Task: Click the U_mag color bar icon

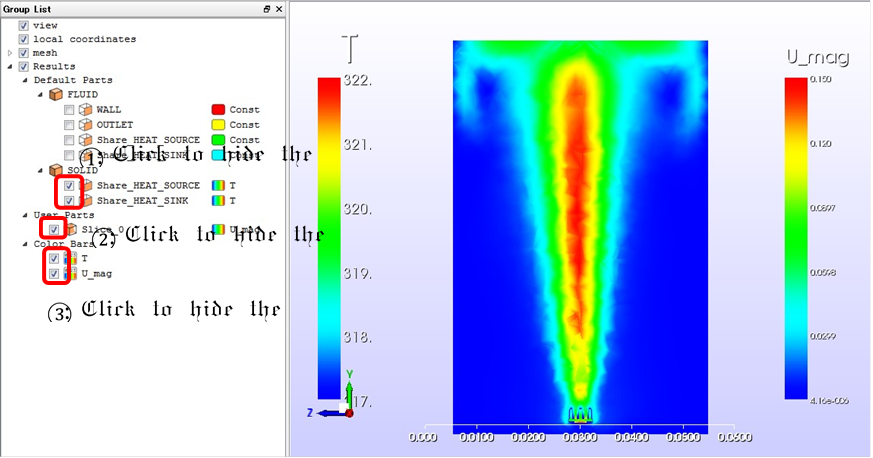Action: (70, 273)
